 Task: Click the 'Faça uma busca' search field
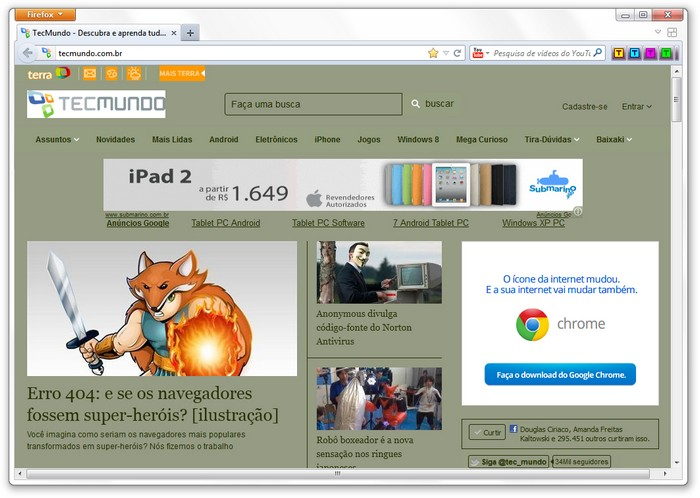pos(313,104)
